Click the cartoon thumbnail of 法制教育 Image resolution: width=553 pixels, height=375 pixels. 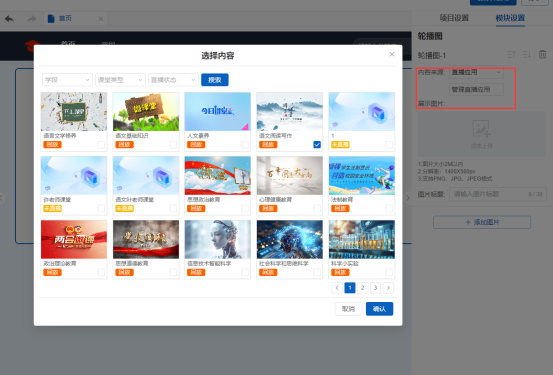click(362, 176)
